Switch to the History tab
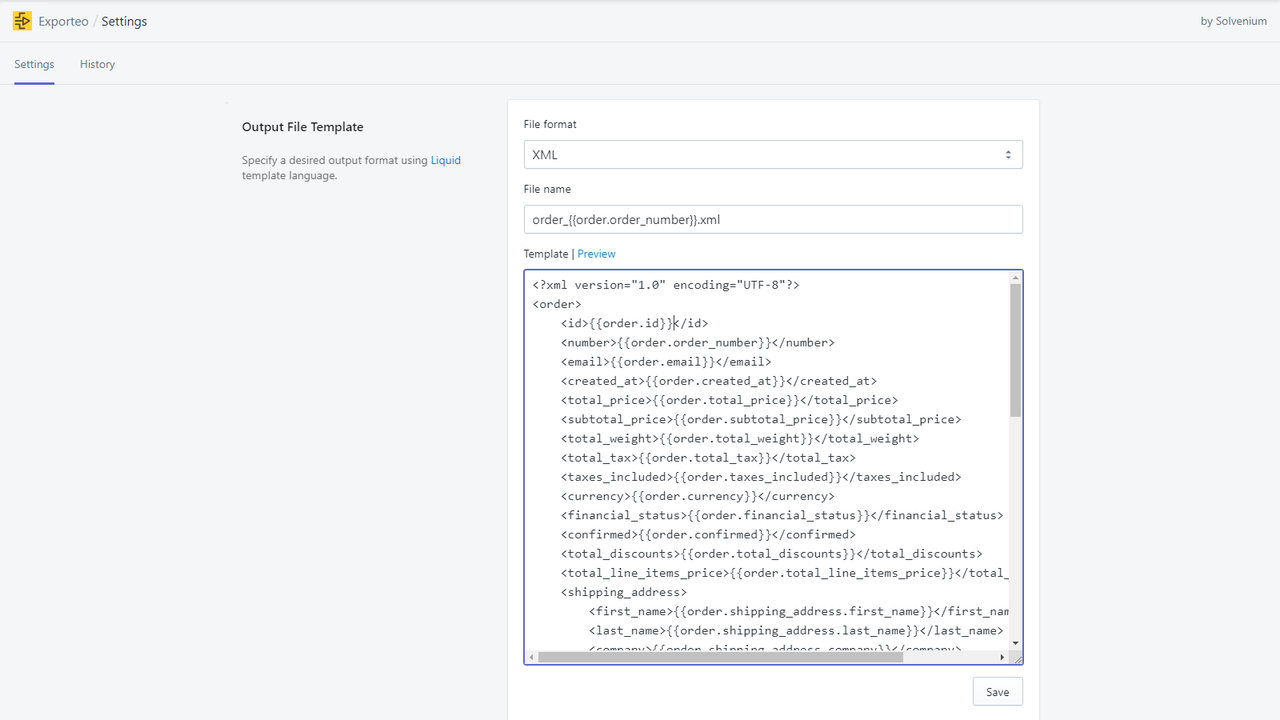 point(96,64)
